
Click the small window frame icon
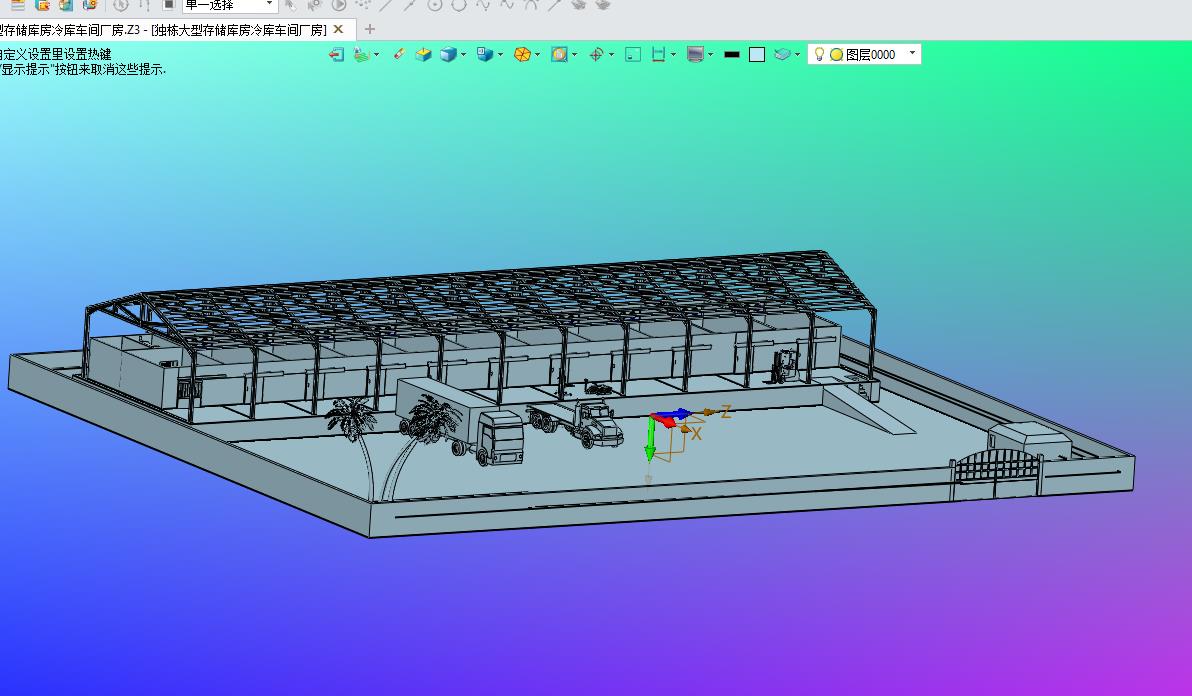[632, 55]
